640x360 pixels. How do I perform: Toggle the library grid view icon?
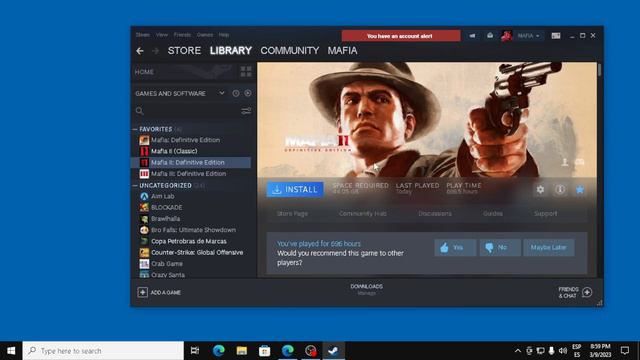(x=246, y=72)
